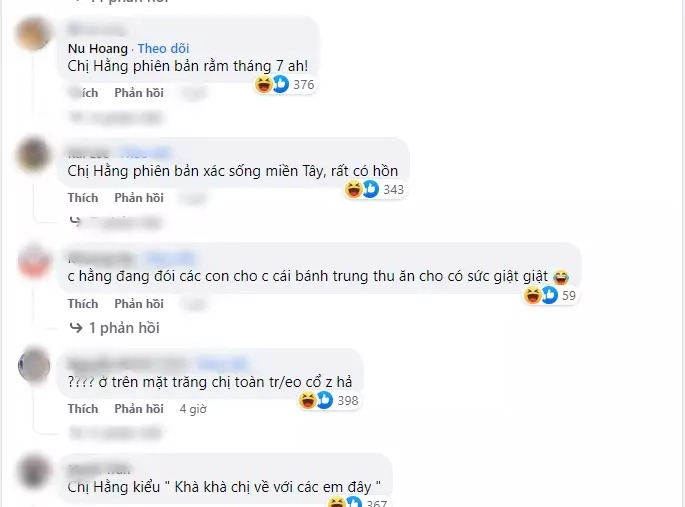This screenshot has width=685, height=507.
Task: Click avatar beside 'tr/eo cổ' comment
Action: point(33,366)
